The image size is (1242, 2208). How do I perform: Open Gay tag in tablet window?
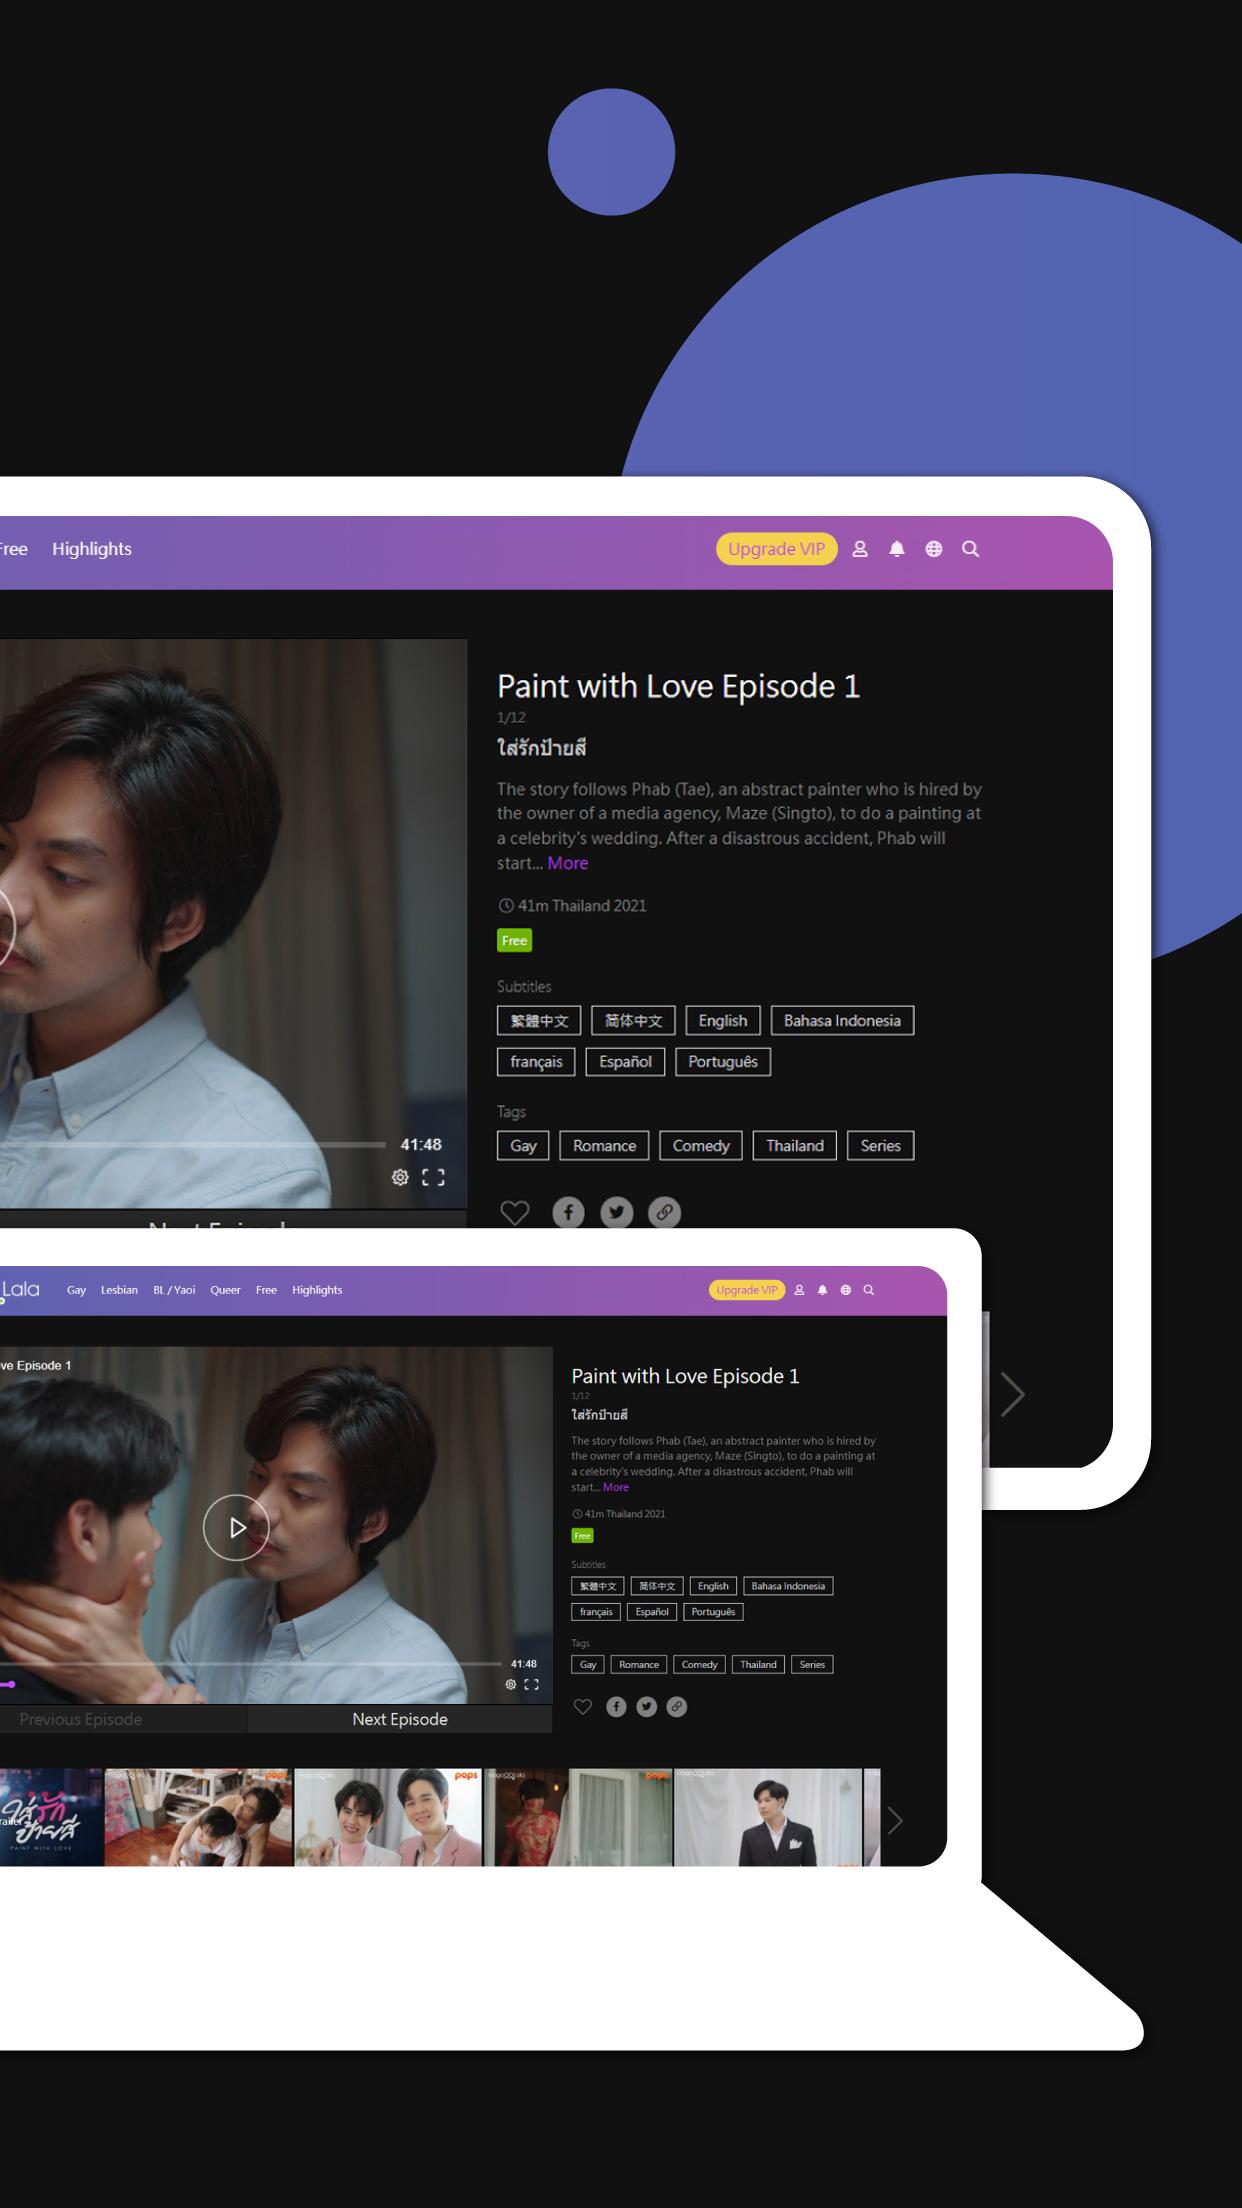[523, 1145]
